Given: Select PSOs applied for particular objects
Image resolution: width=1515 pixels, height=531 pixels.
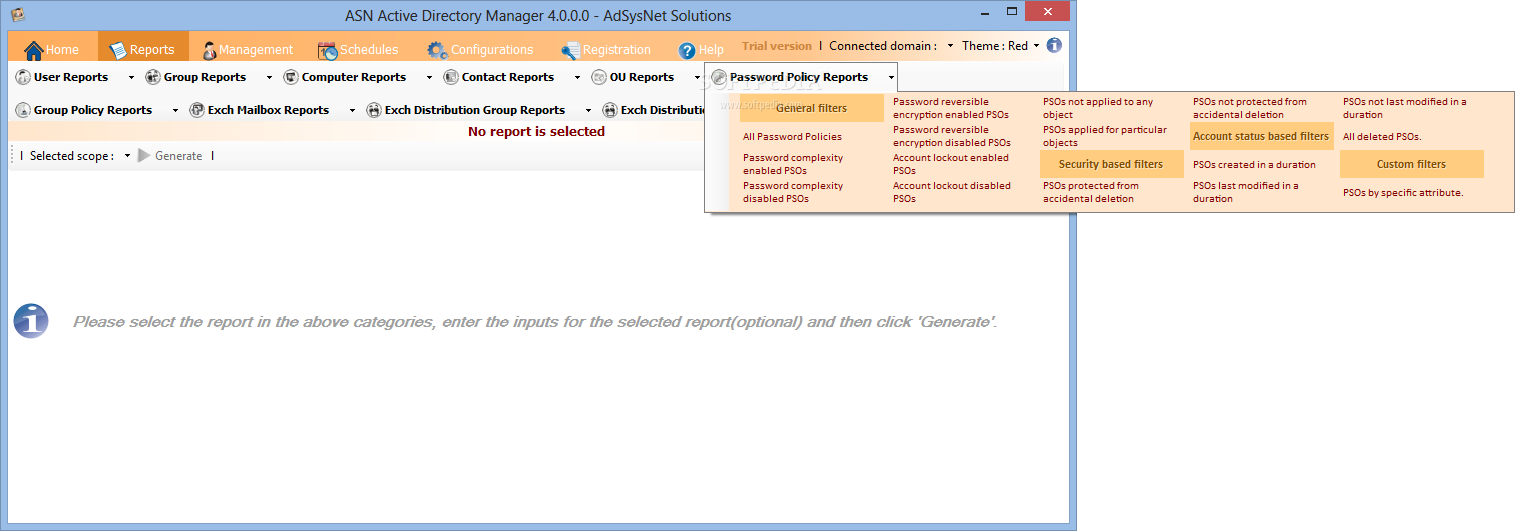Looking at the screenshot, I should [x=1105, y=136].
